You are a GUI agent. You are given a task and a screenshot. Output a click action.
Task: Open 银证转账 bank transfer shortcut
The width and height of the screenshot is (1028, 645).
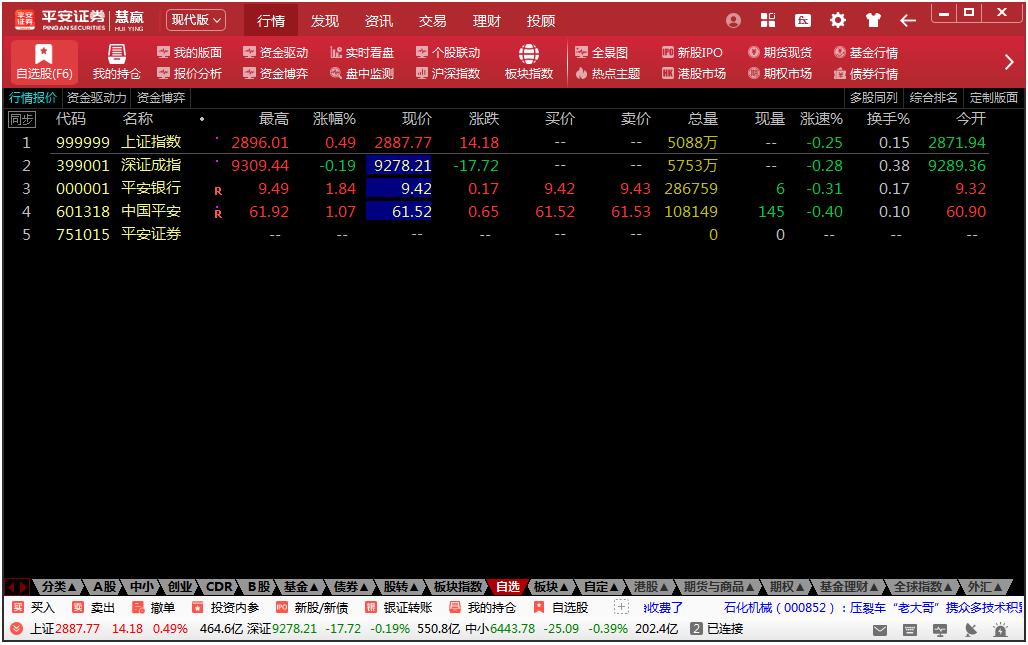pos(399,608)
